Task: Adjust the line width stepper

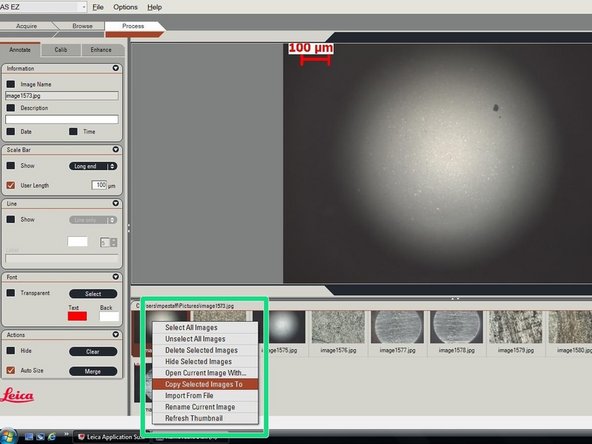Action: (x=113, y=242)
